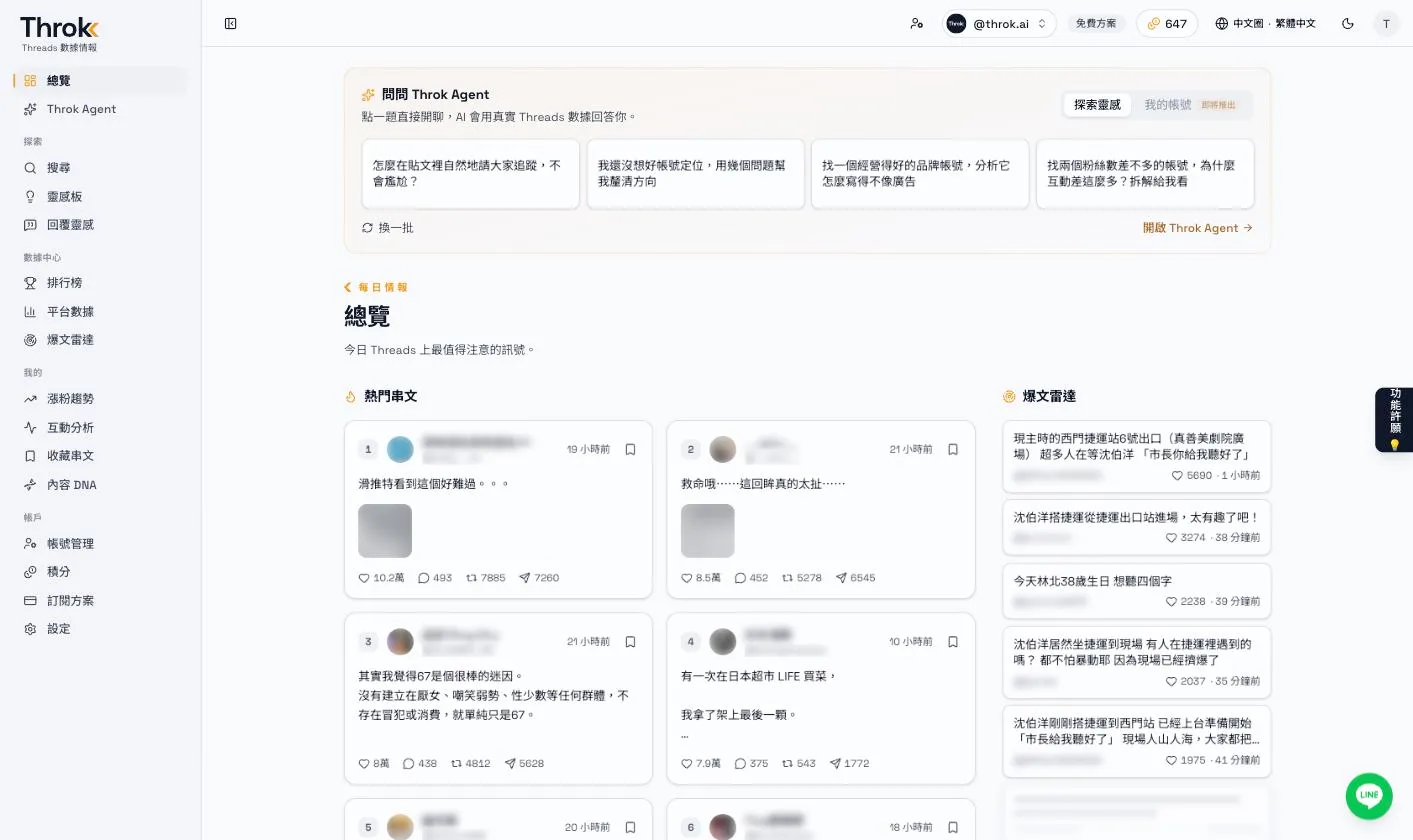Image resolution: width=1413 pixels, height=840 pixels.
Task: Open the LINE chat button
Action: click(1369, 796)
